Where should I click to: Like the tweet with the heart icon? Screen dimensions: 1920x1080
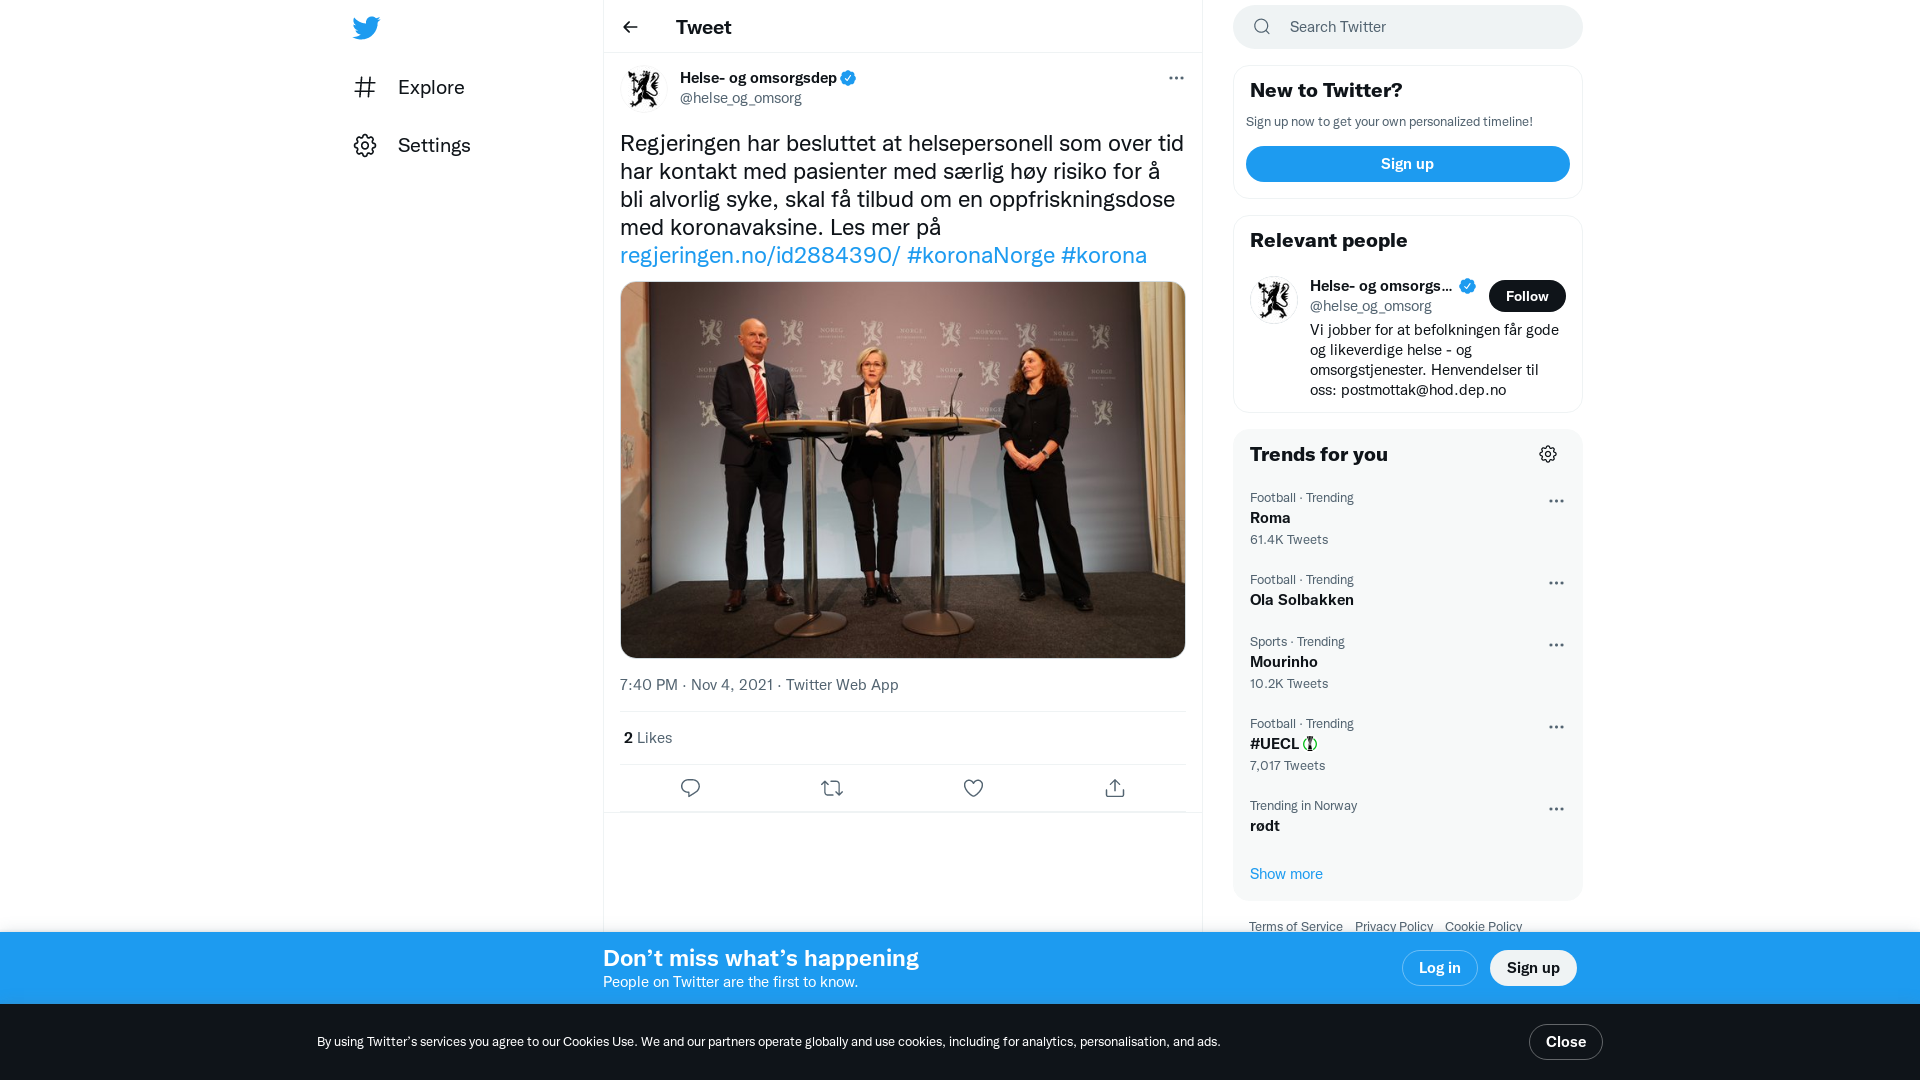pyautogui.click(x=973, y=788)
